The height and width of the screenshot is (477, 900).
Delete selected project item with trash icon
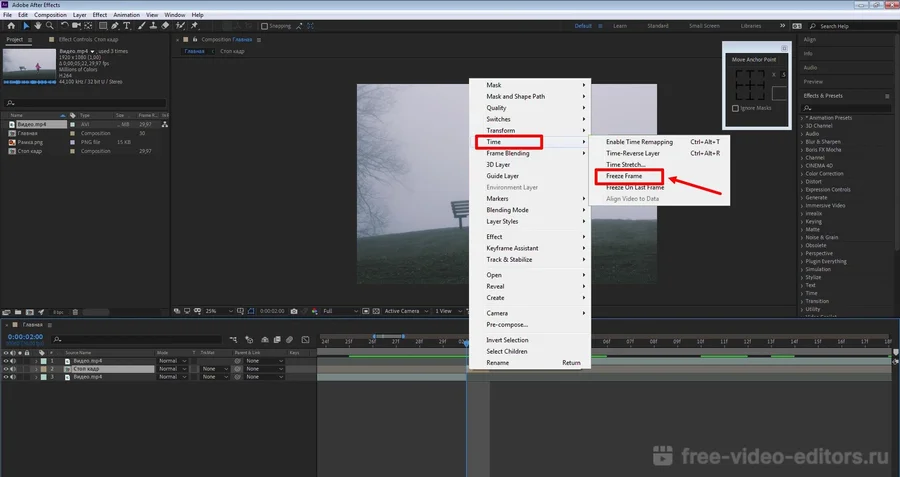pos(75,312)
